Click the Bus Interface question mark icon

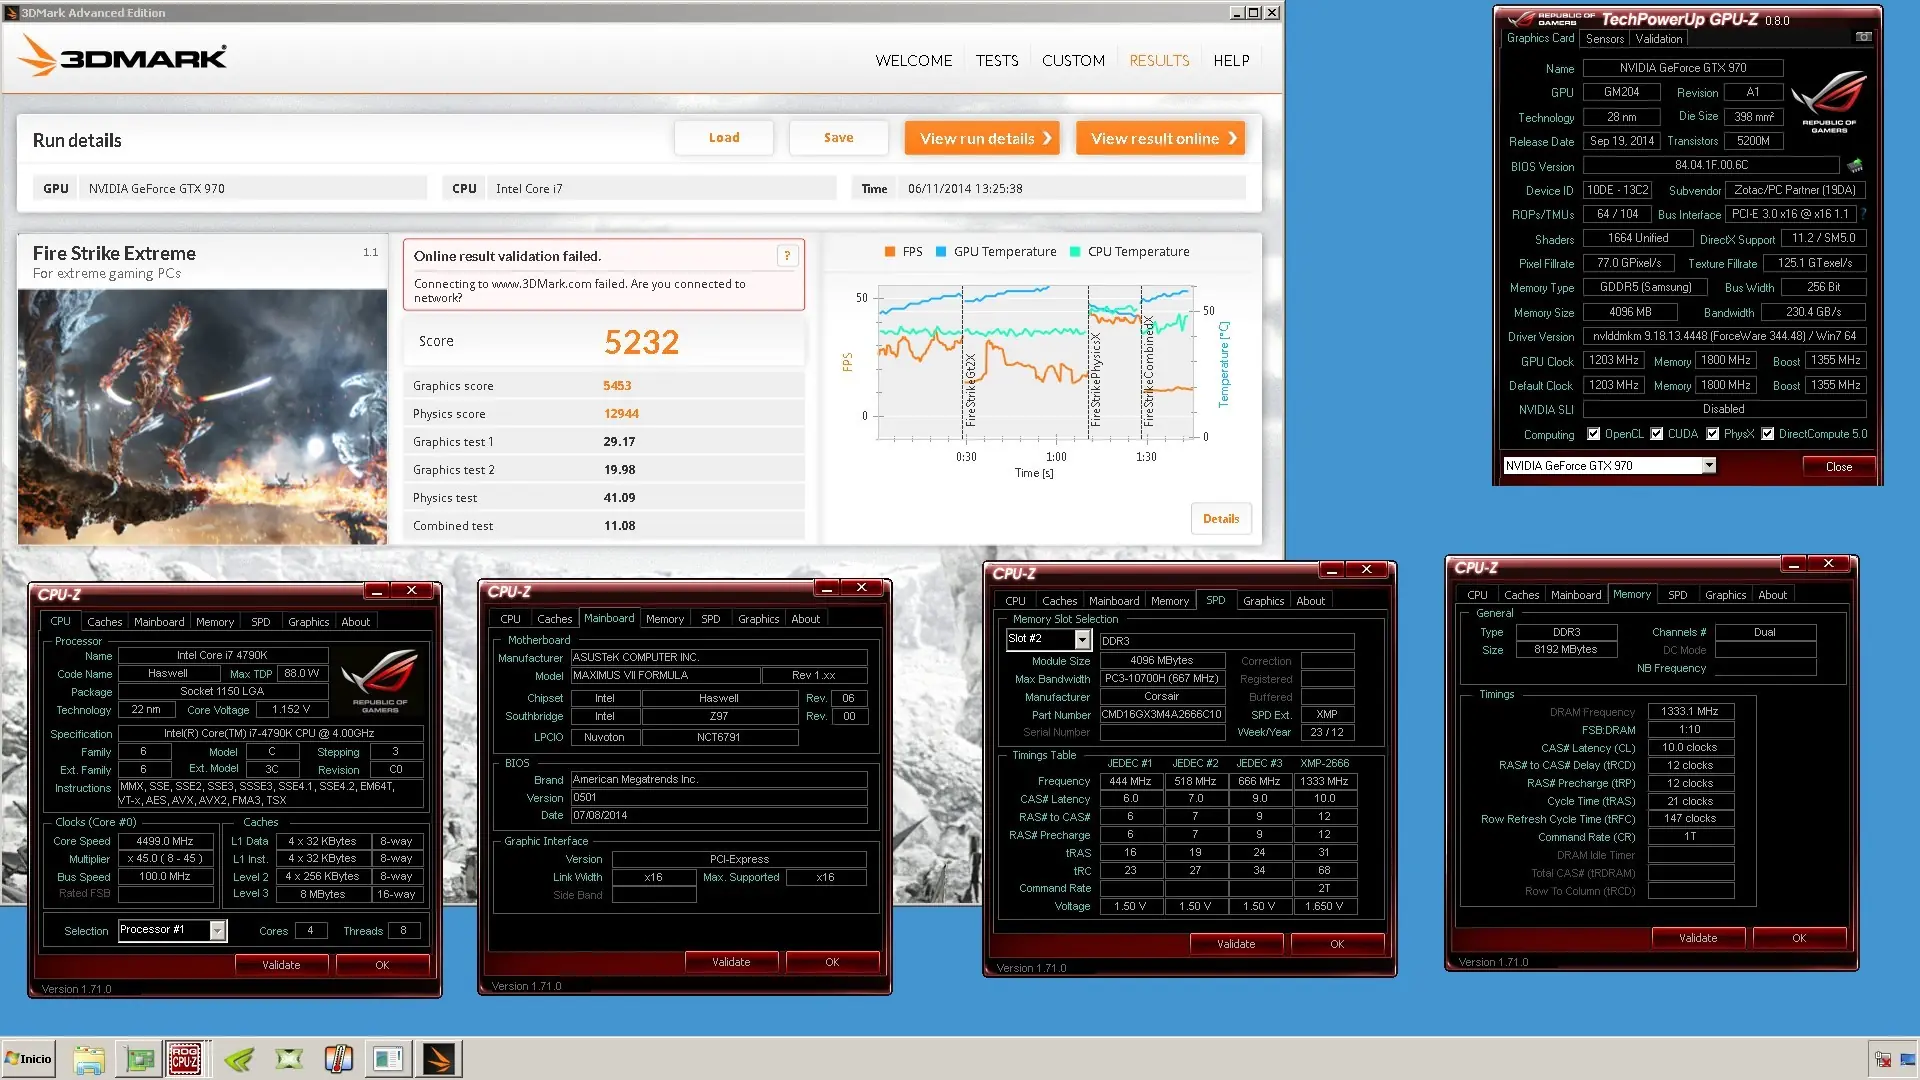click(1864, 214)
